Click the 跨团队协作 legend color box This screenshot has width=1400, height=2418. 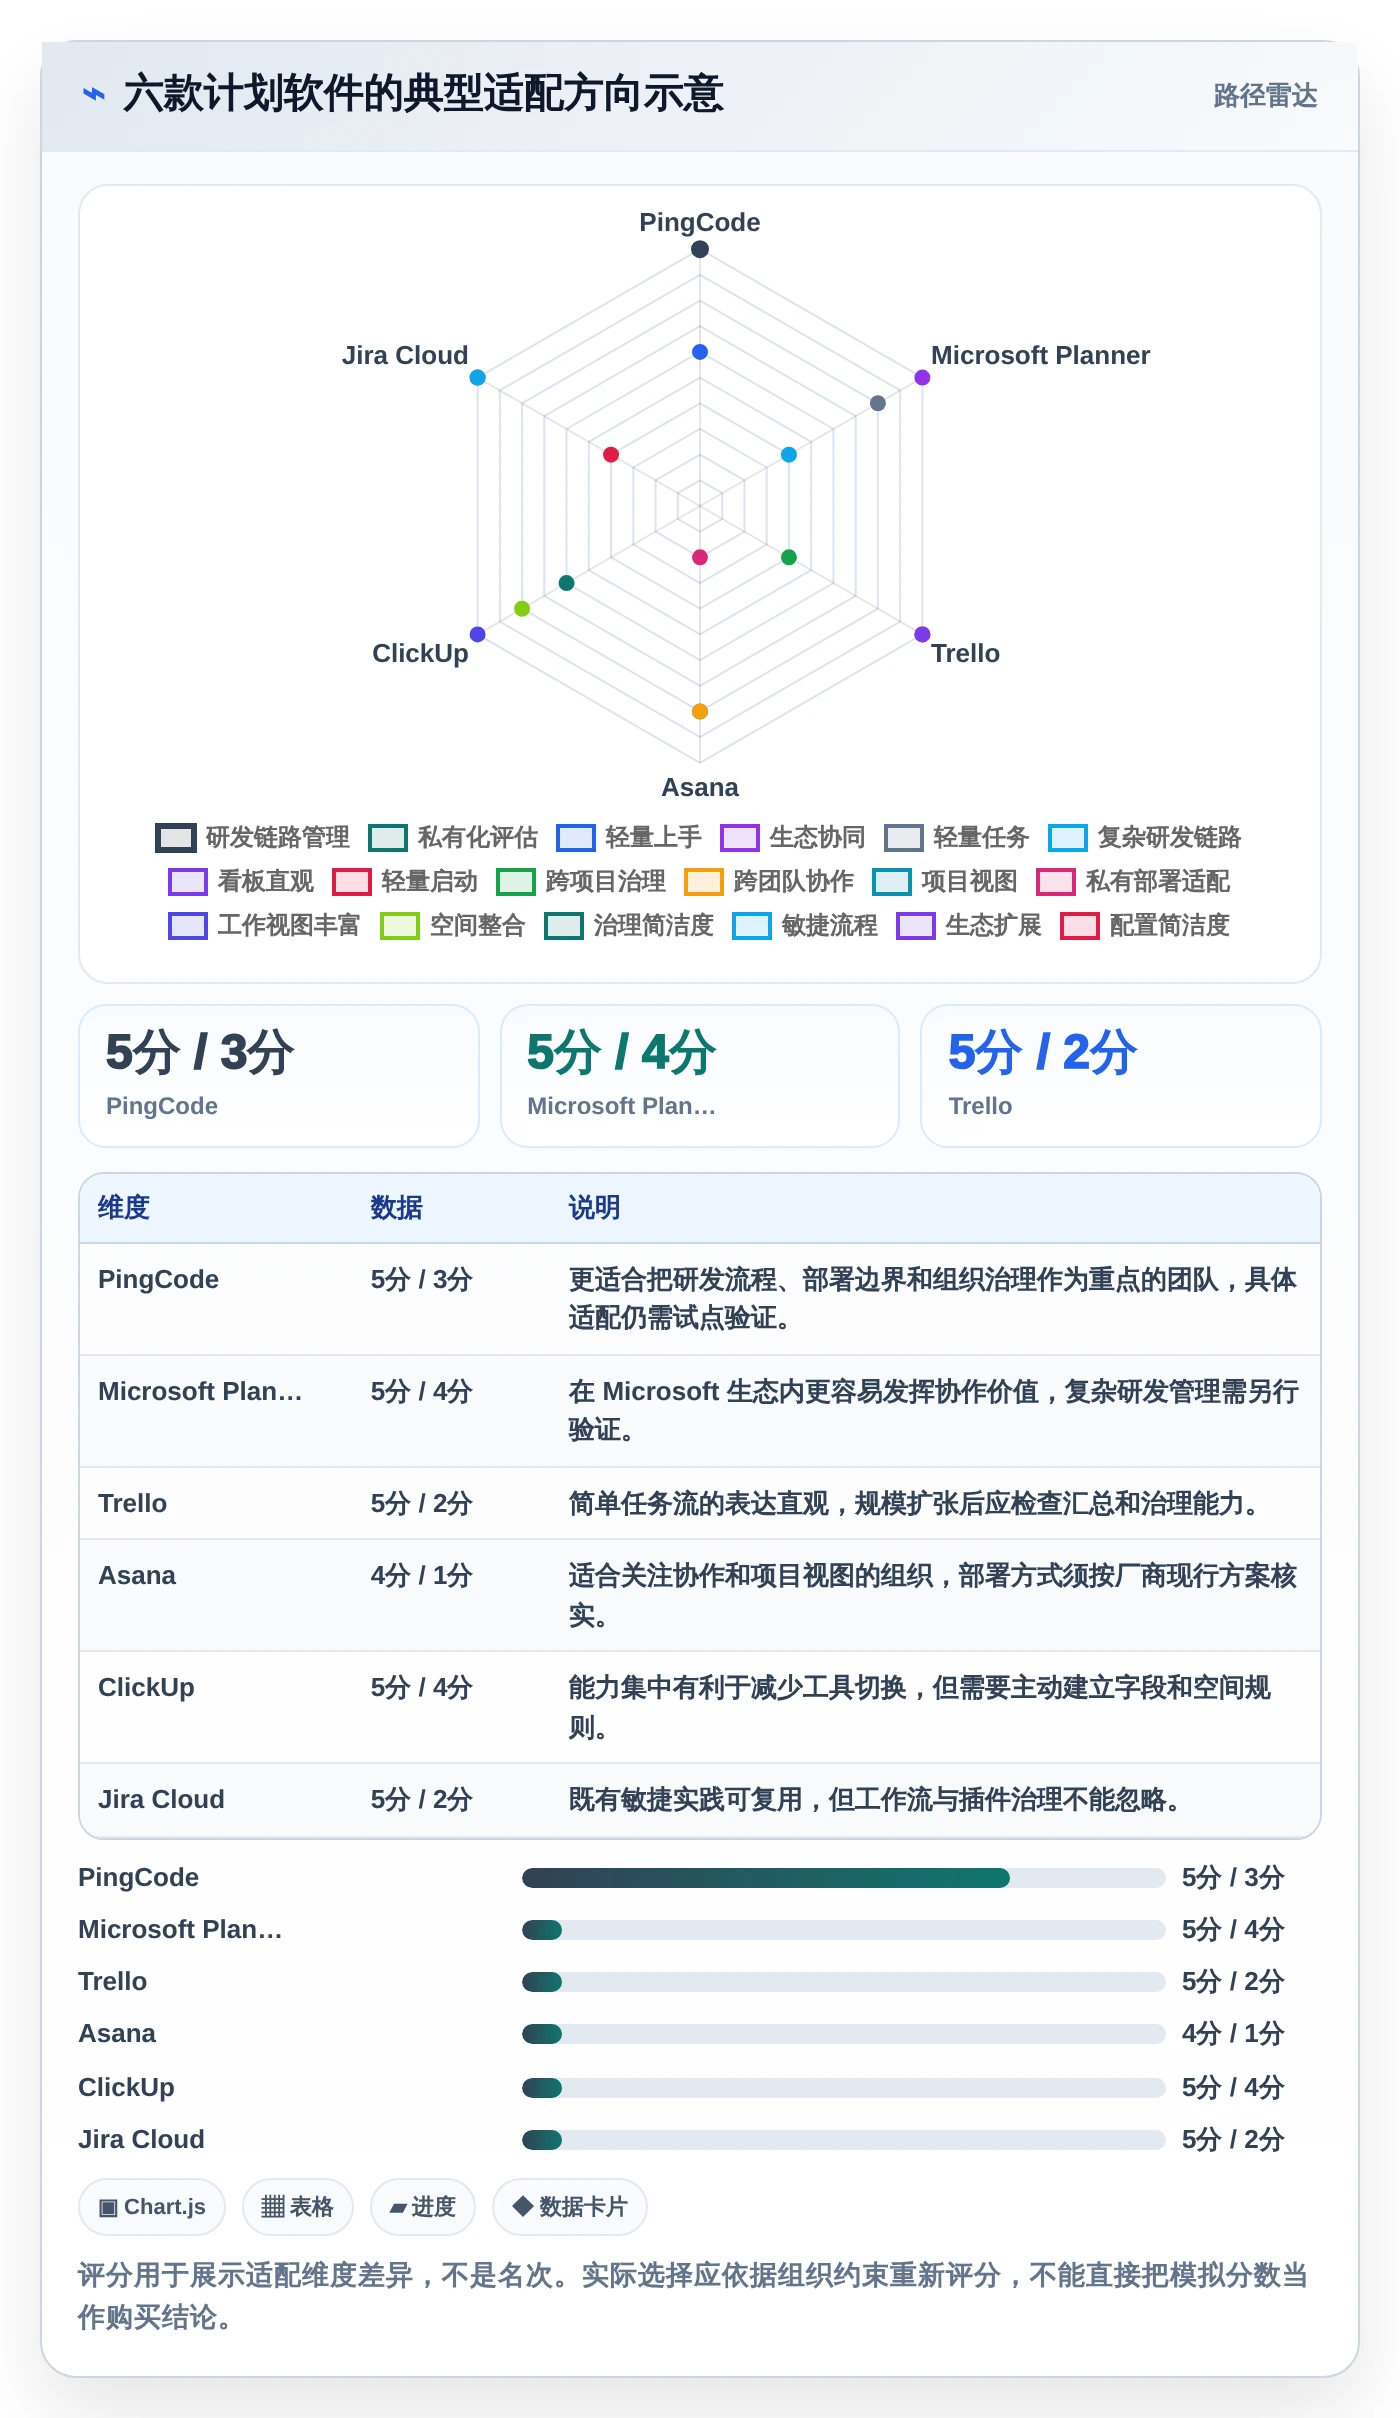point(703,882)
